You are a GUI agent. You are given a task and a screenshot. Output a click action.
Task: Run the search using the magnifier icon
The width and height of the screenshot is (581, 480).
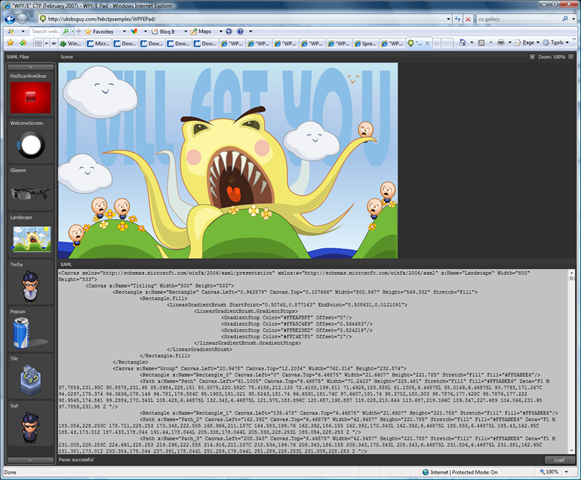point(565,19)
